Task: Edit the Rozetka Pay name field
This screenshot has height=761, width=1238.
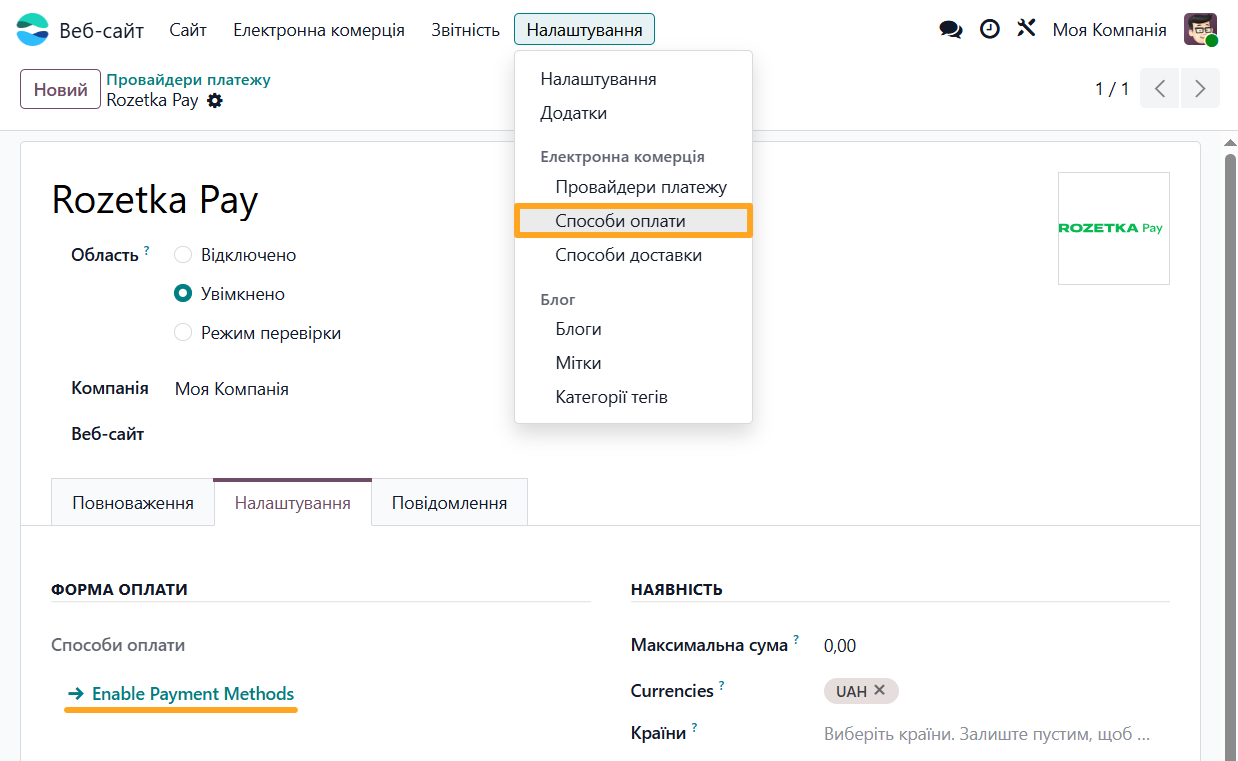Action: (155, 200)
